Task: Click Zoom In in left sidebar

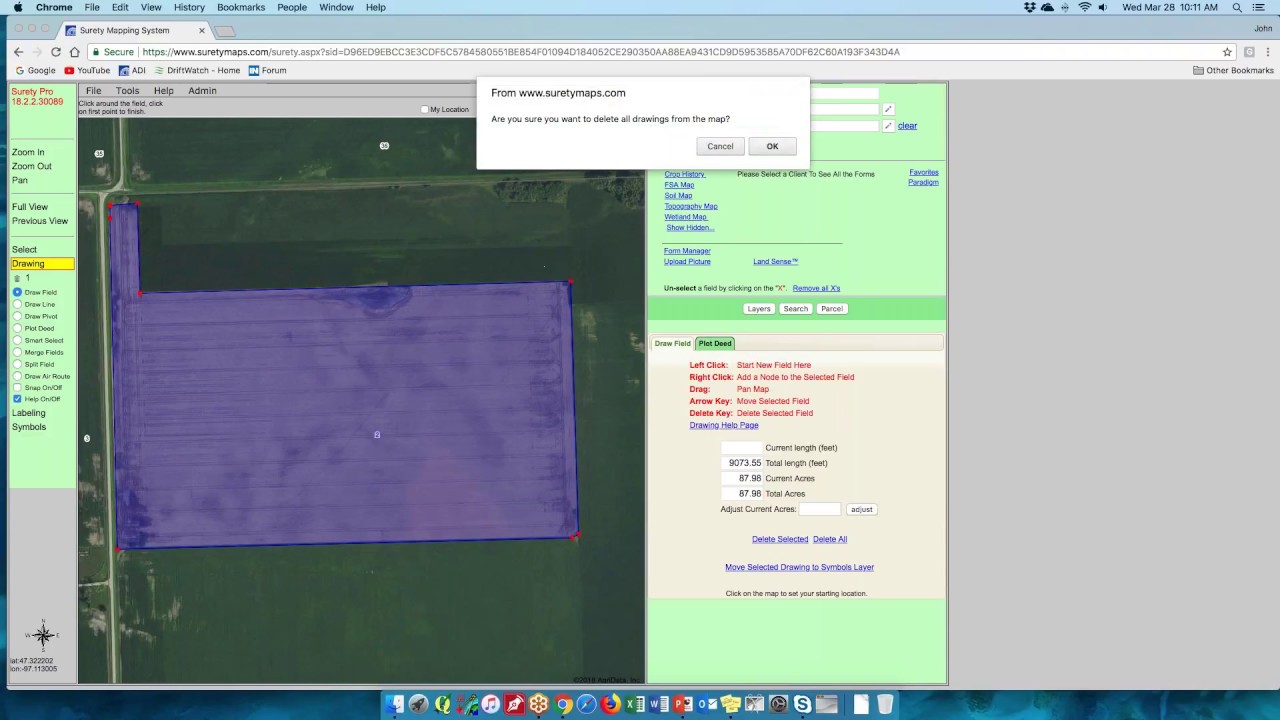Action: (x=28, y=152)
